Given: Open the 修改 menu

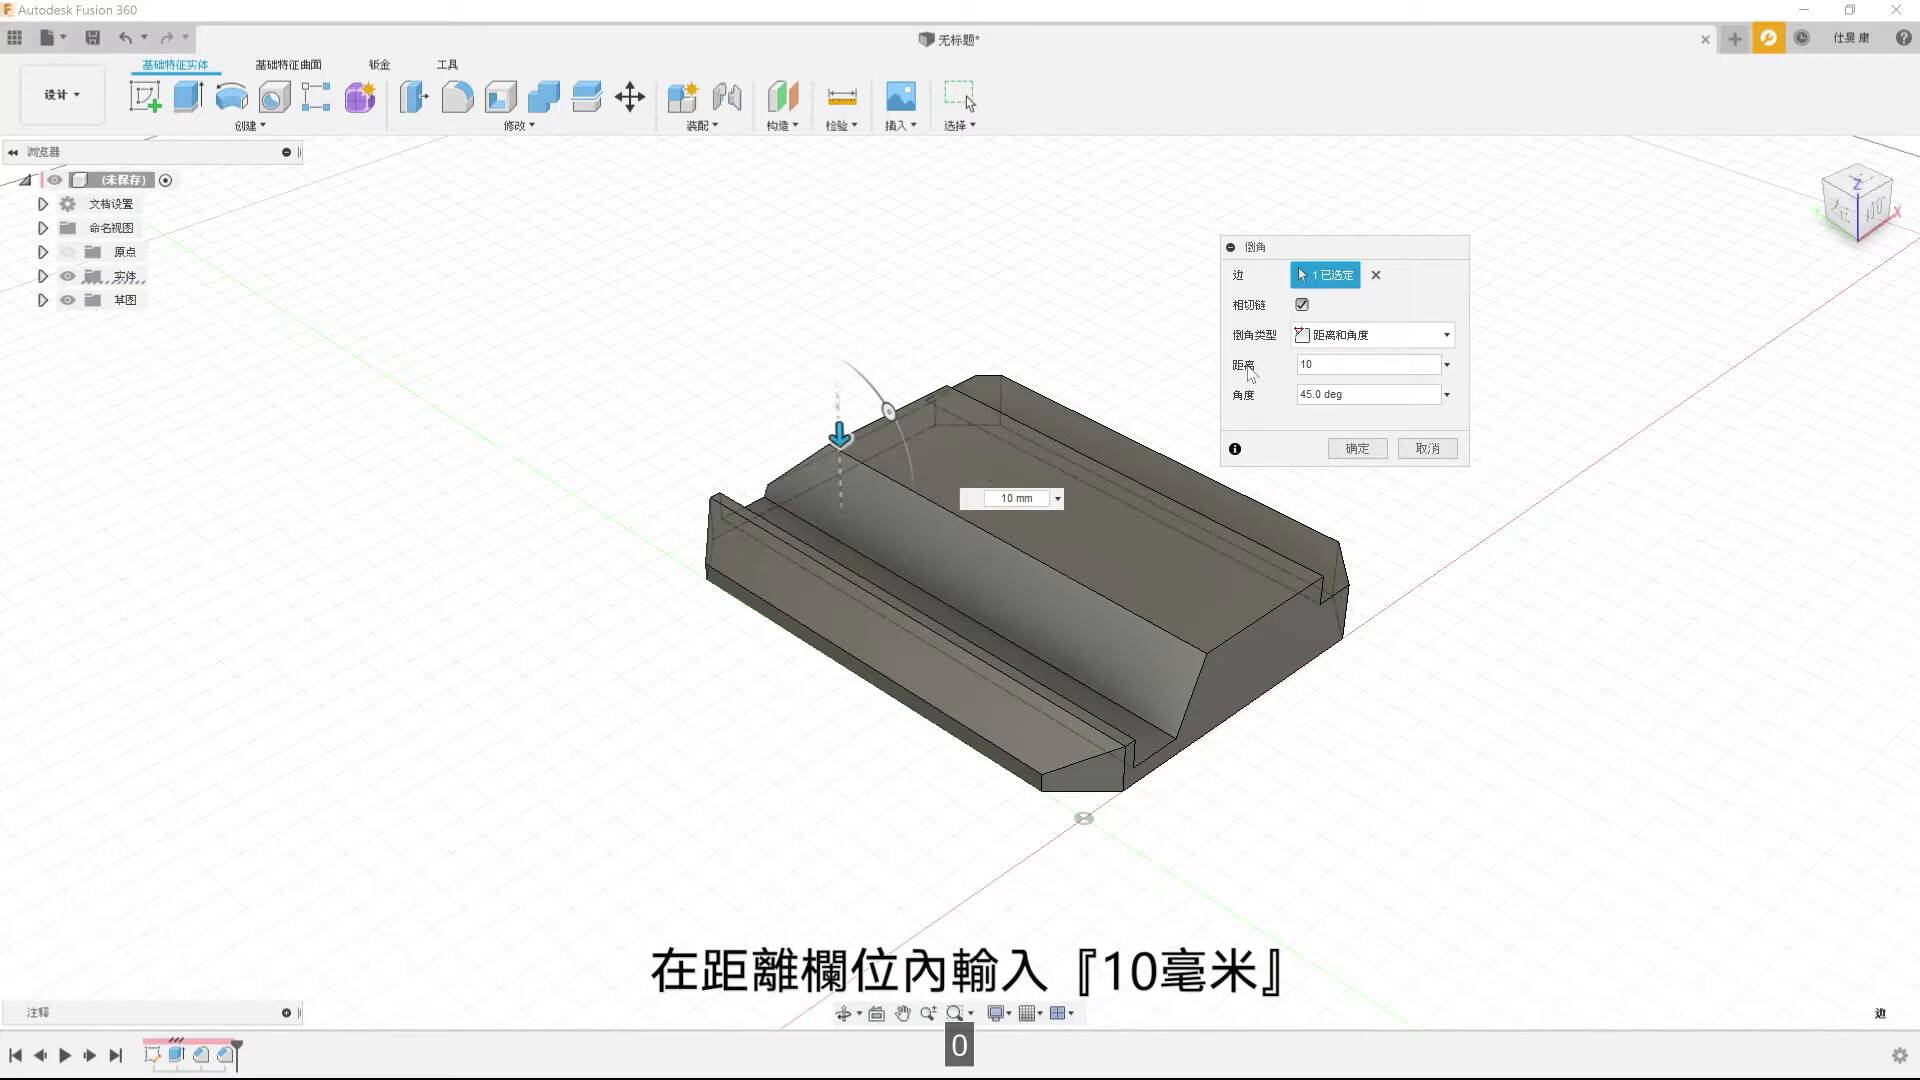Looking at the screenshot, I should 519,126.
